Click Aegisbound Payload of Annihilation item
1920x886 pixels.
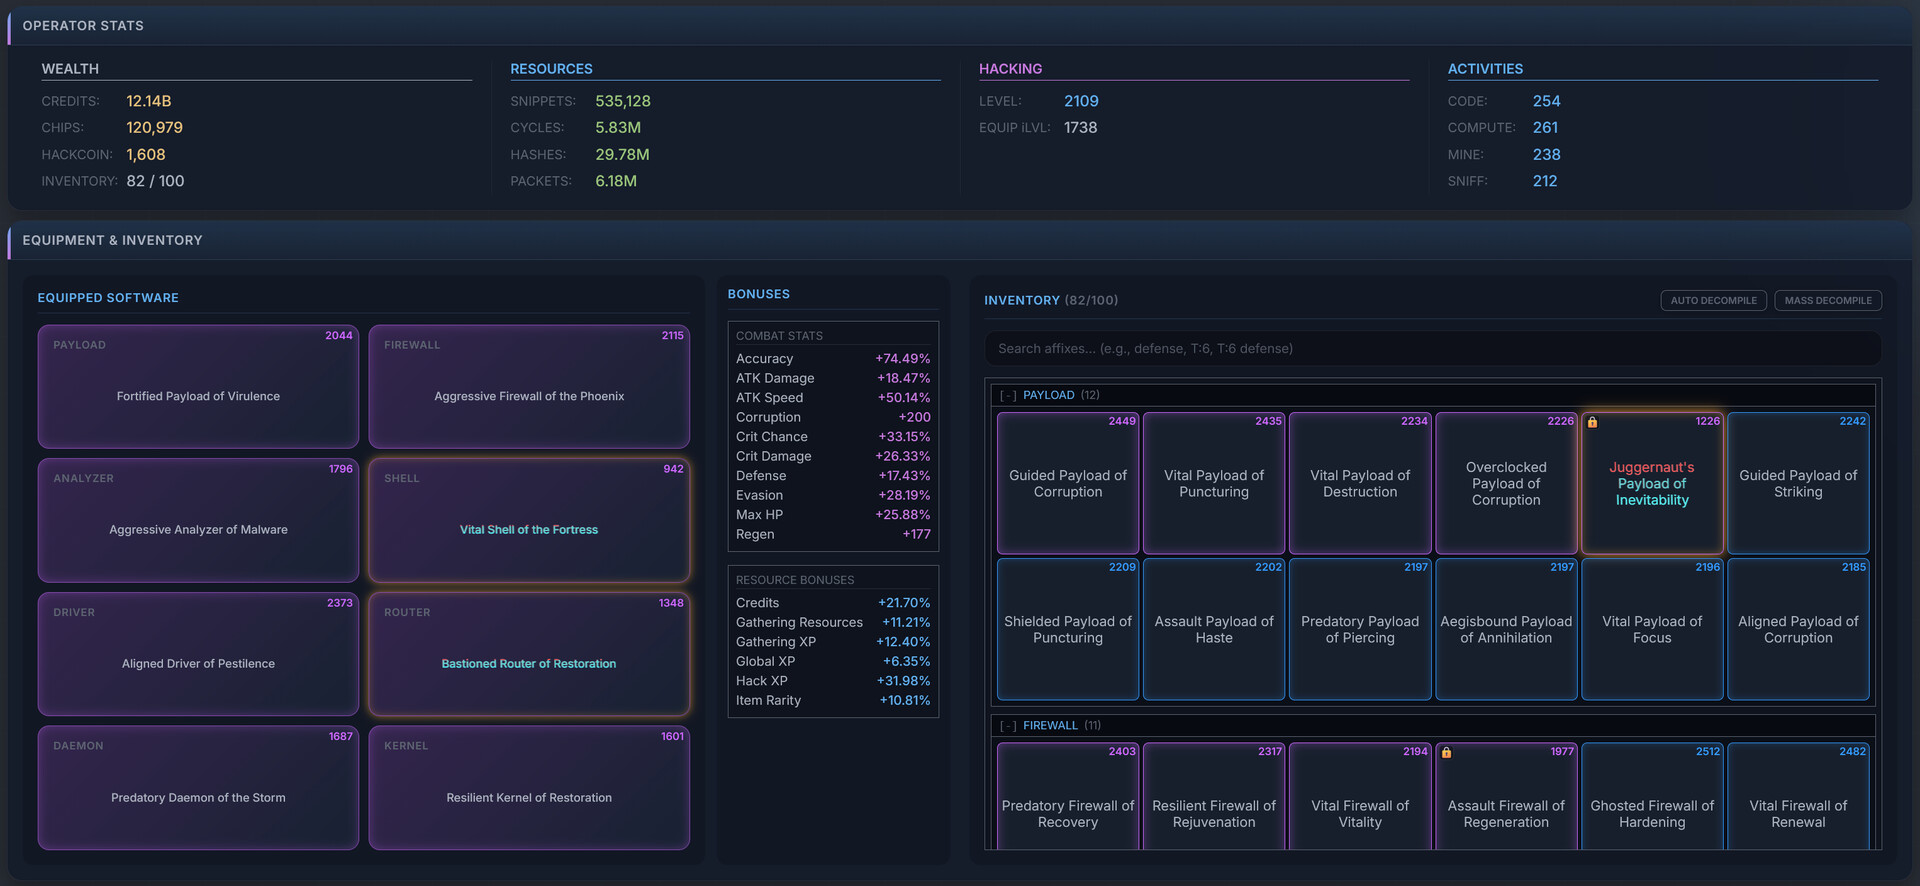click(1505, 630)
